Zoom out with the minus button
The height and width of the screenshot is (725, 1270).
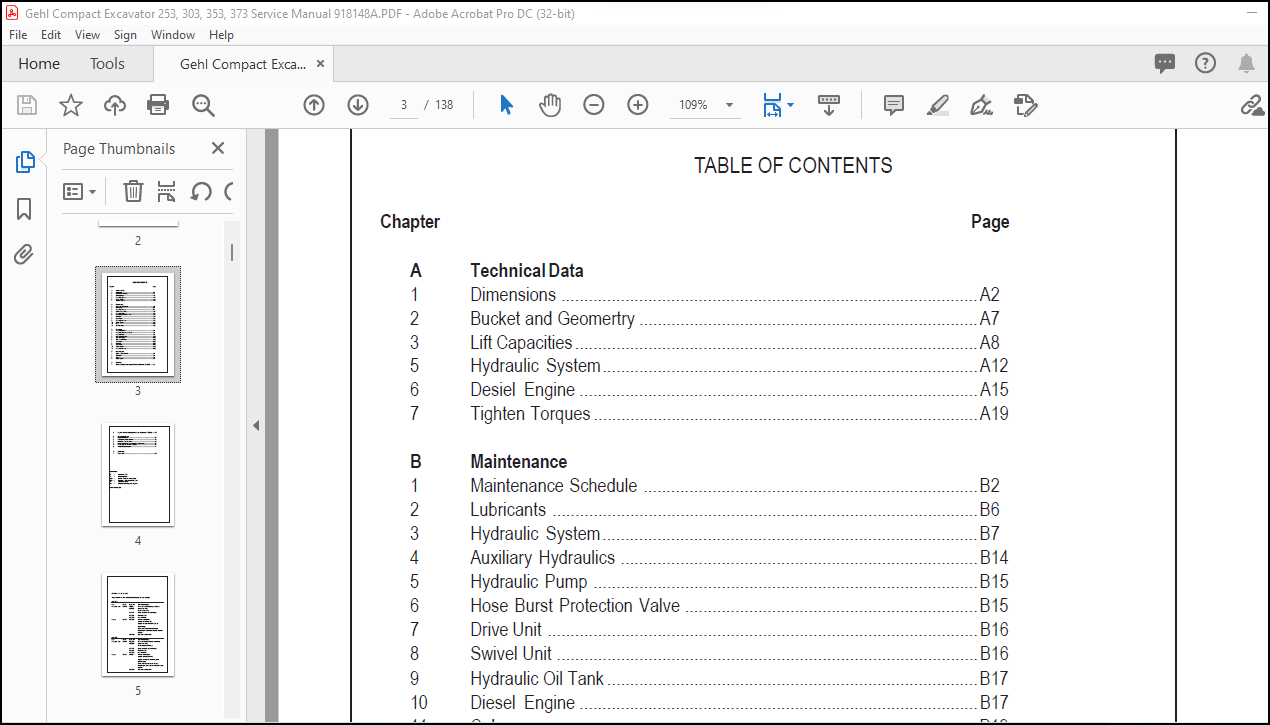click(594, 105)
